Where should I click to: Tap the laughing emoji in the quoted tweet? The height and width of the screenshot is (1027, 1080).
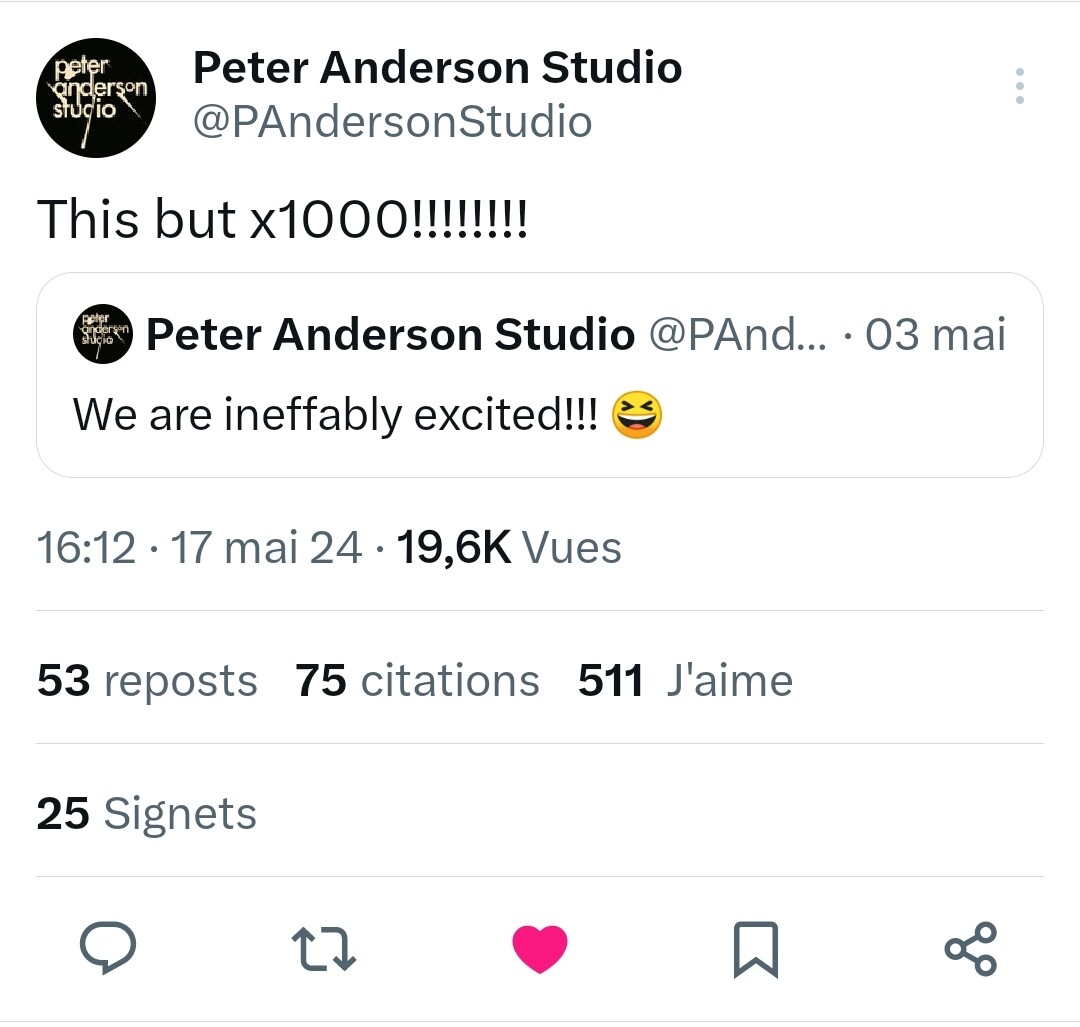coord(635,414)
